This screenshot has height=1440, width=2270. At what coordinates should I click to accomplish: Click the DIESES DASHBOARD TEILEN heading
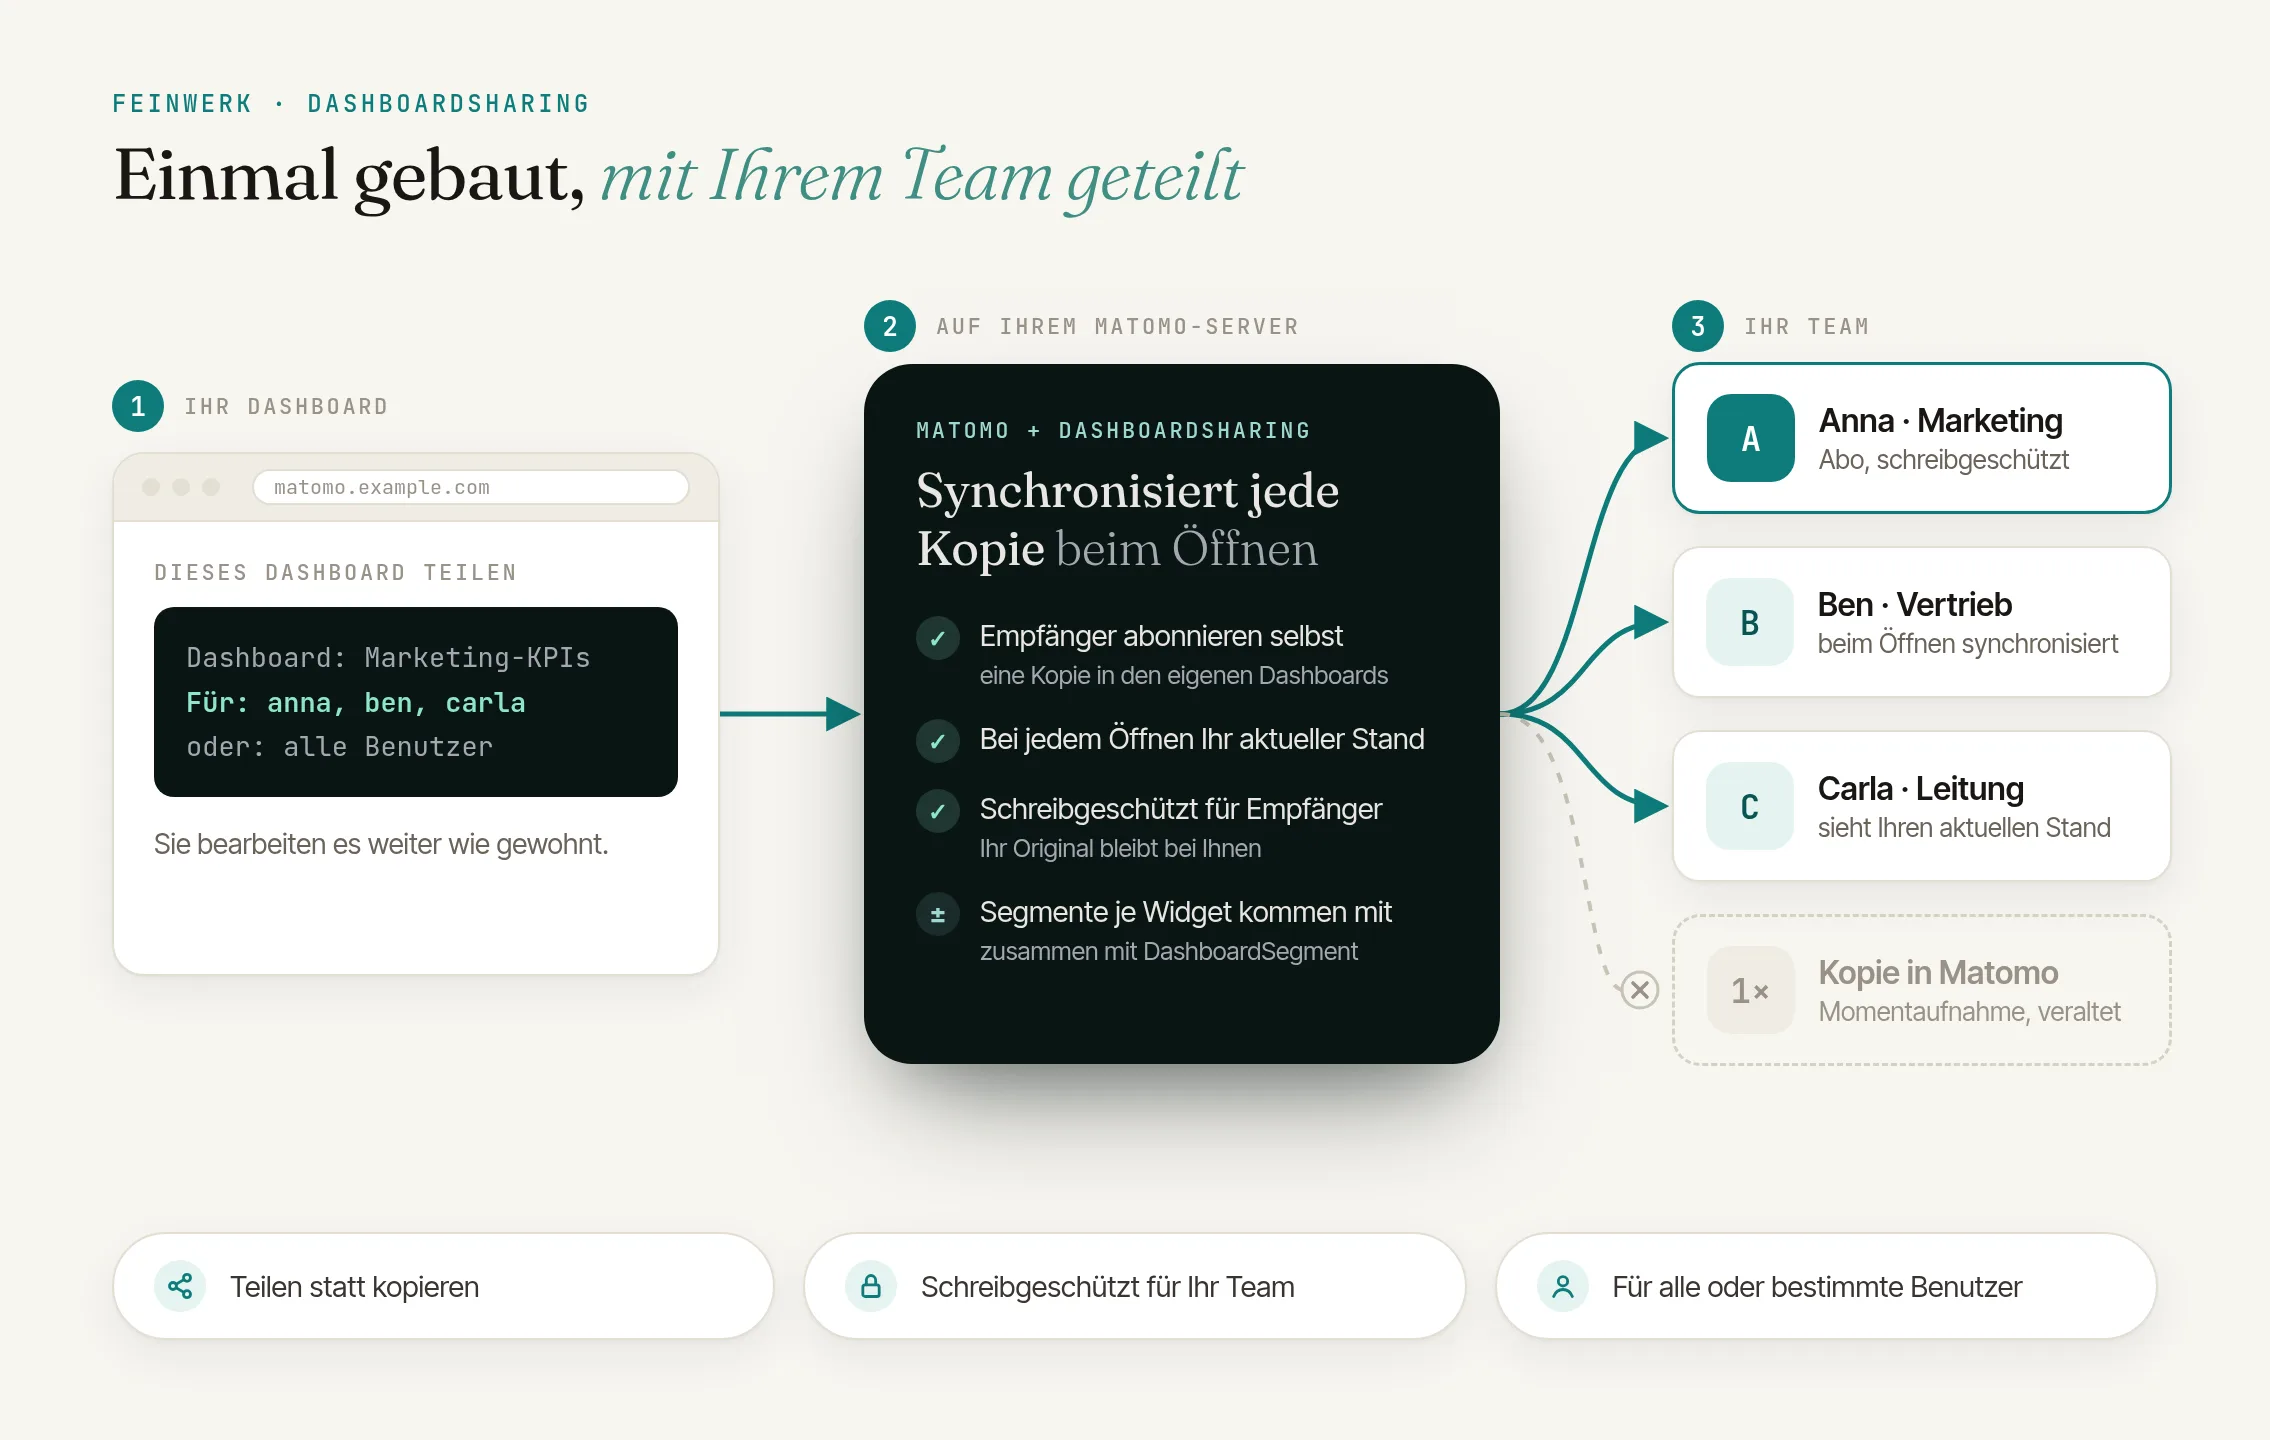point(335,572)
